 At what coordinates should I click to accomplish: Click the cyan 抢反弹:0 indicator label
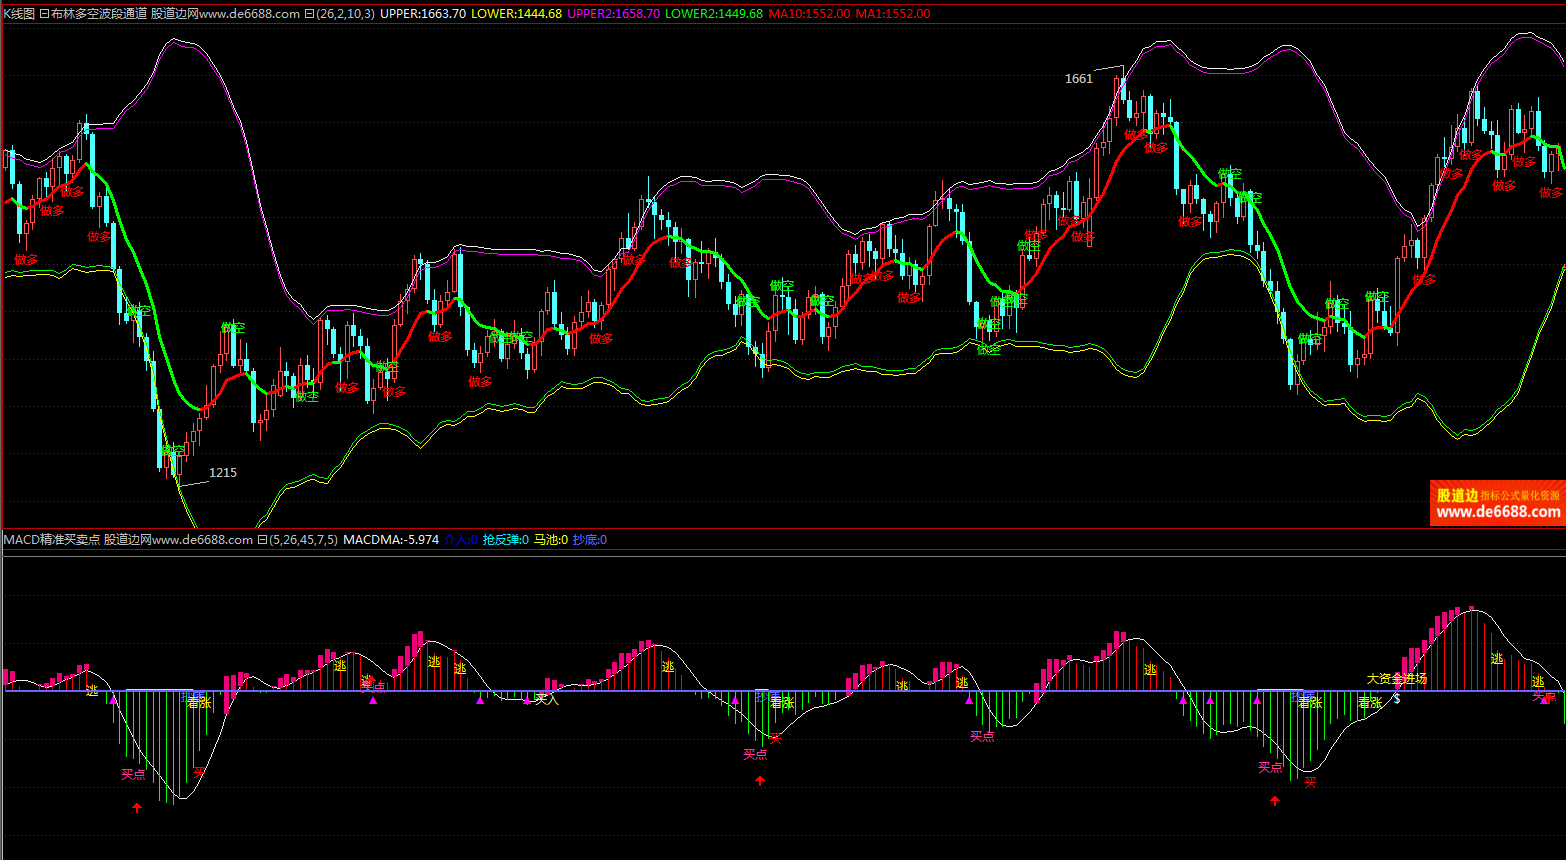[505, 540]
